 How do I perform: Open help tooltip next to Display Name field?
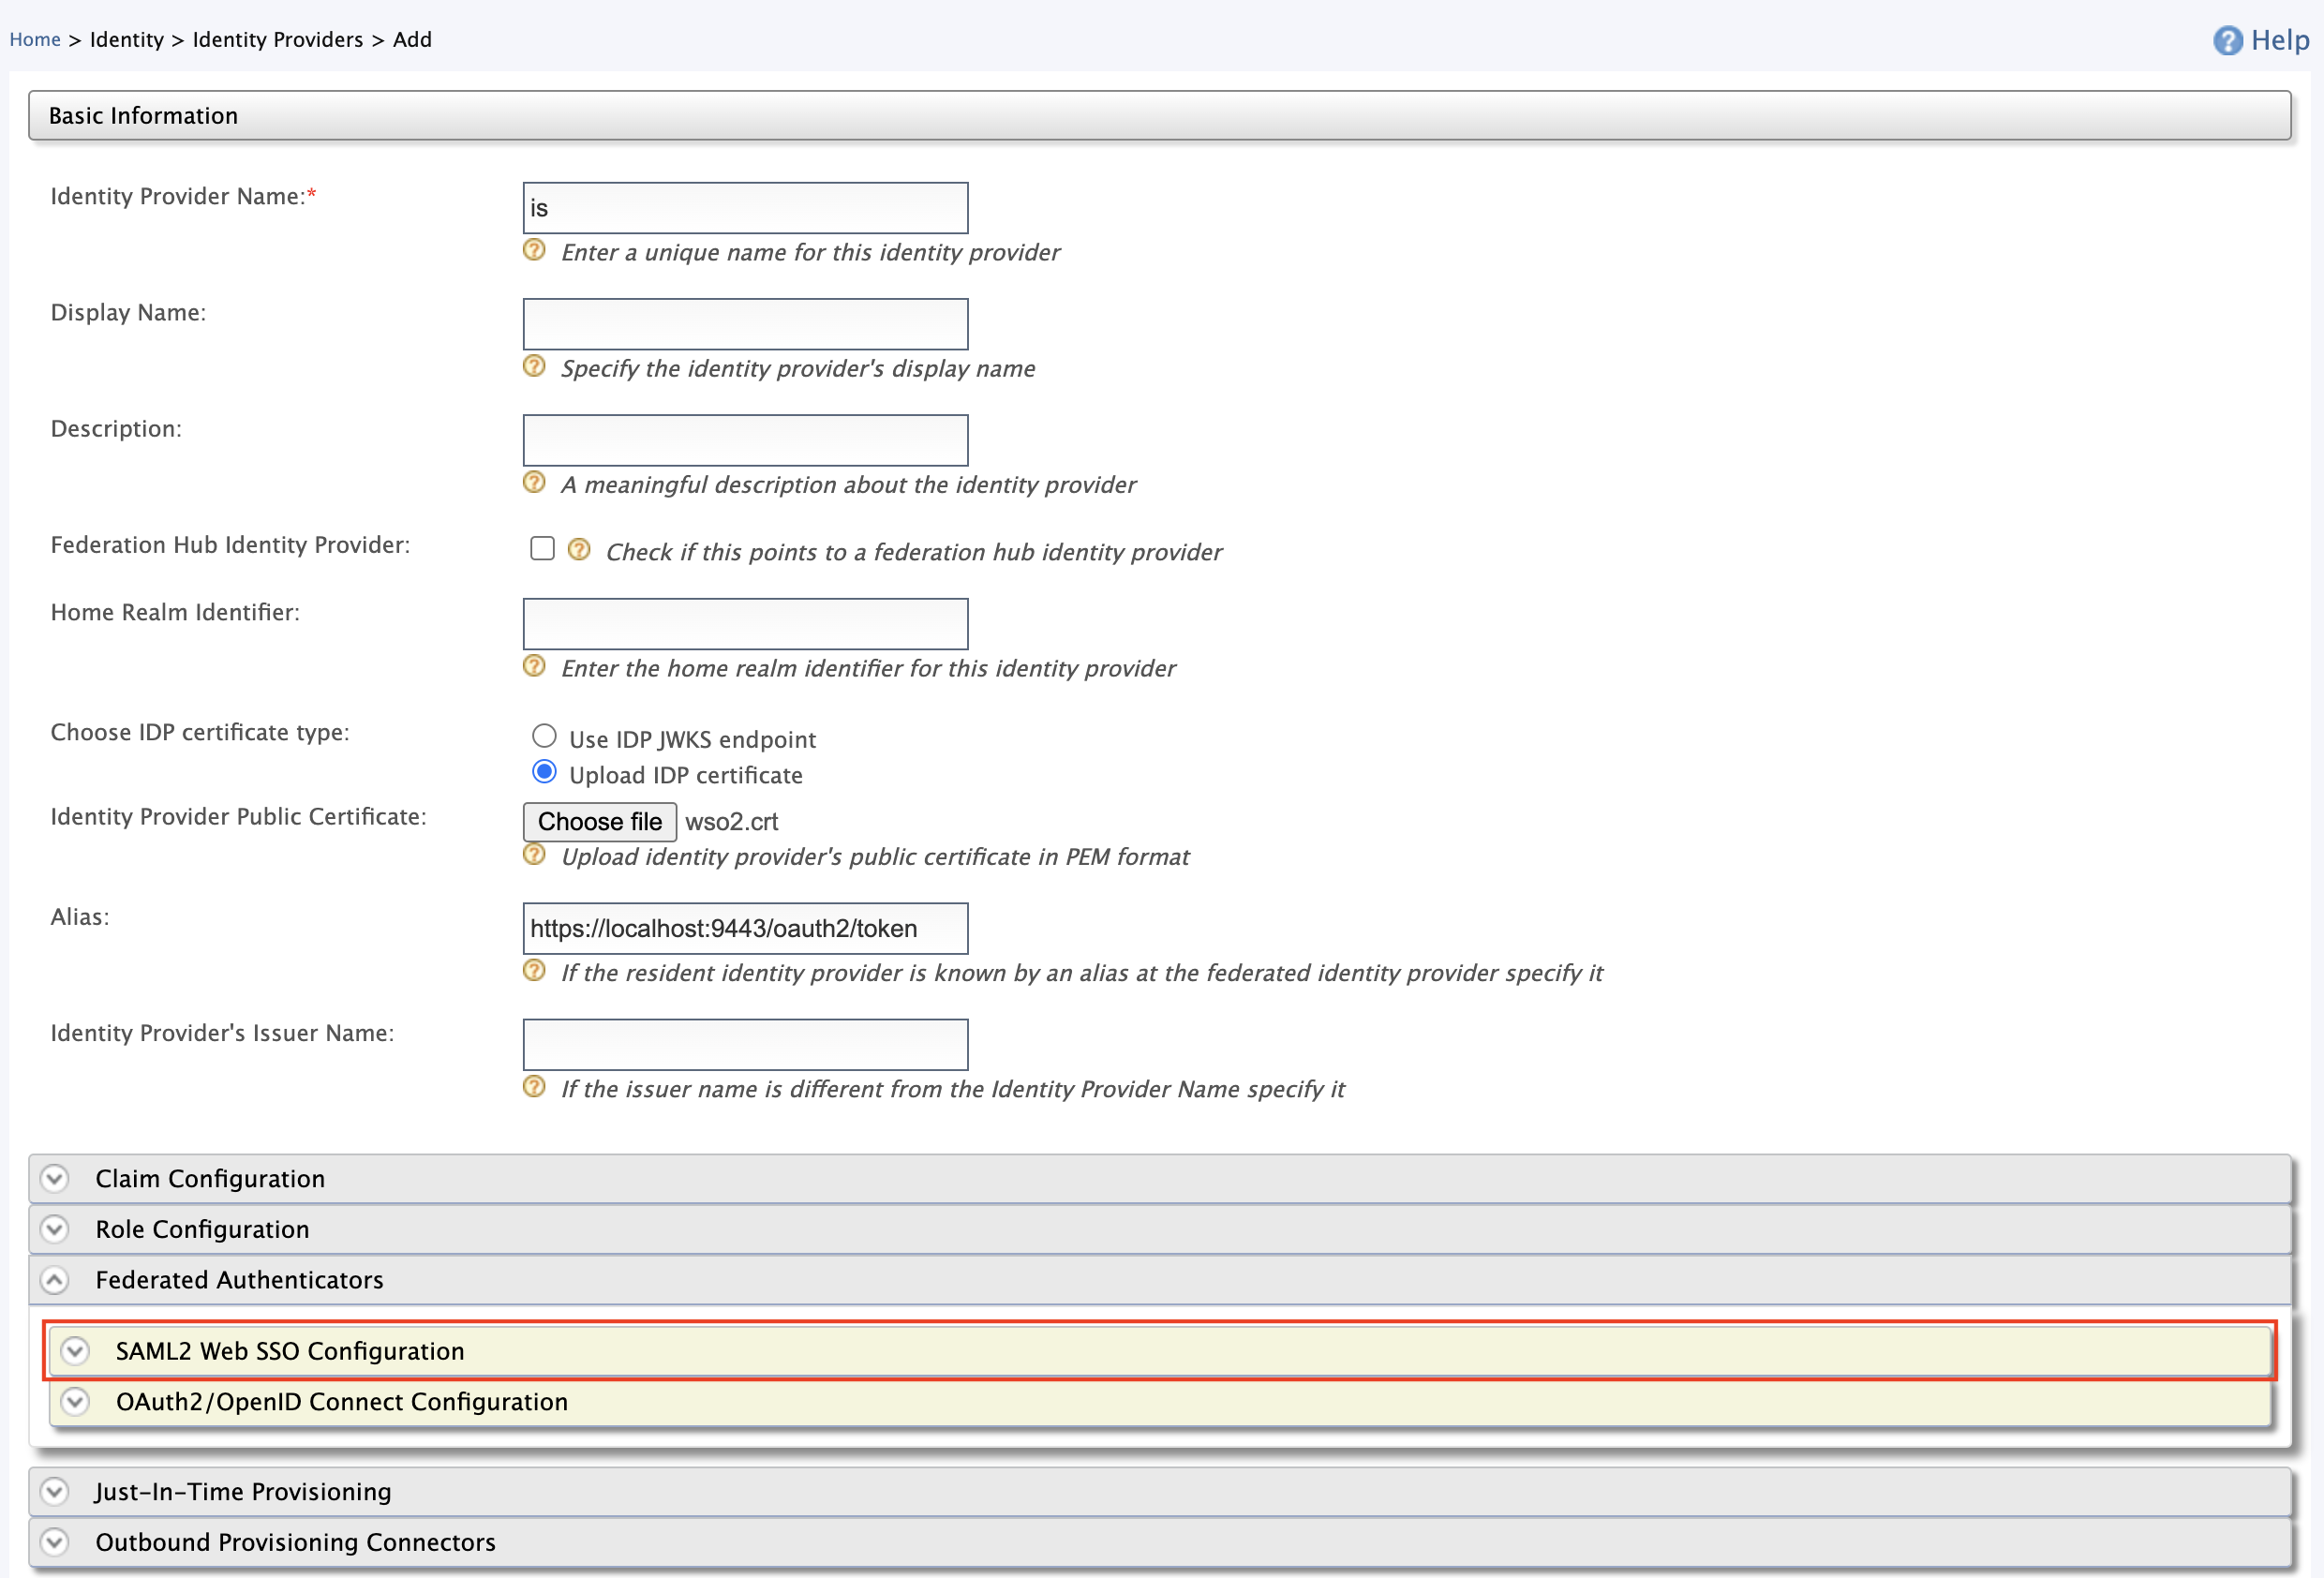click(x=533, y=366)
